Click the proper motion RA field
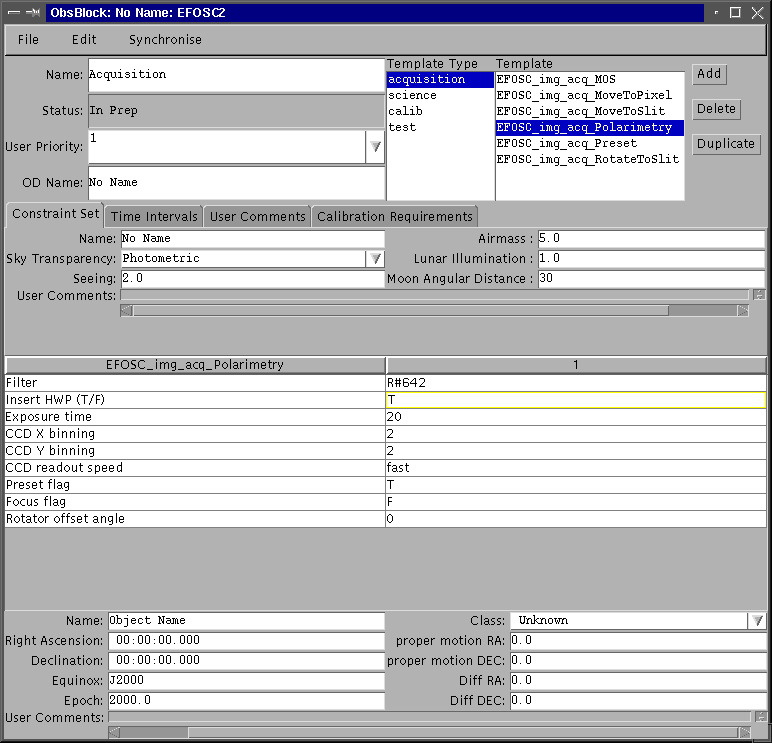The image size is (772, 743). tap(638, 641)
